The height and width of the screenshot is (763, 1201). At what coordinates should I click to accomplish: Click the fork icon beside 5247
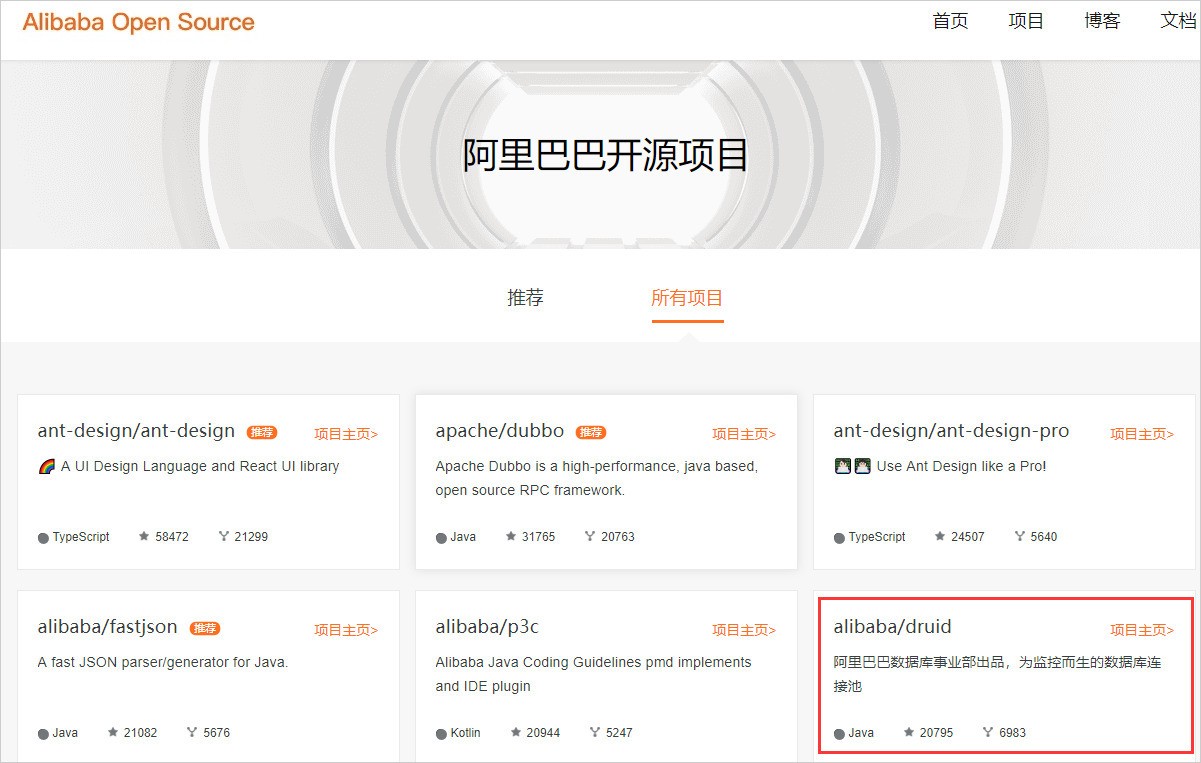pyautogui.click(x=595, y=732)
